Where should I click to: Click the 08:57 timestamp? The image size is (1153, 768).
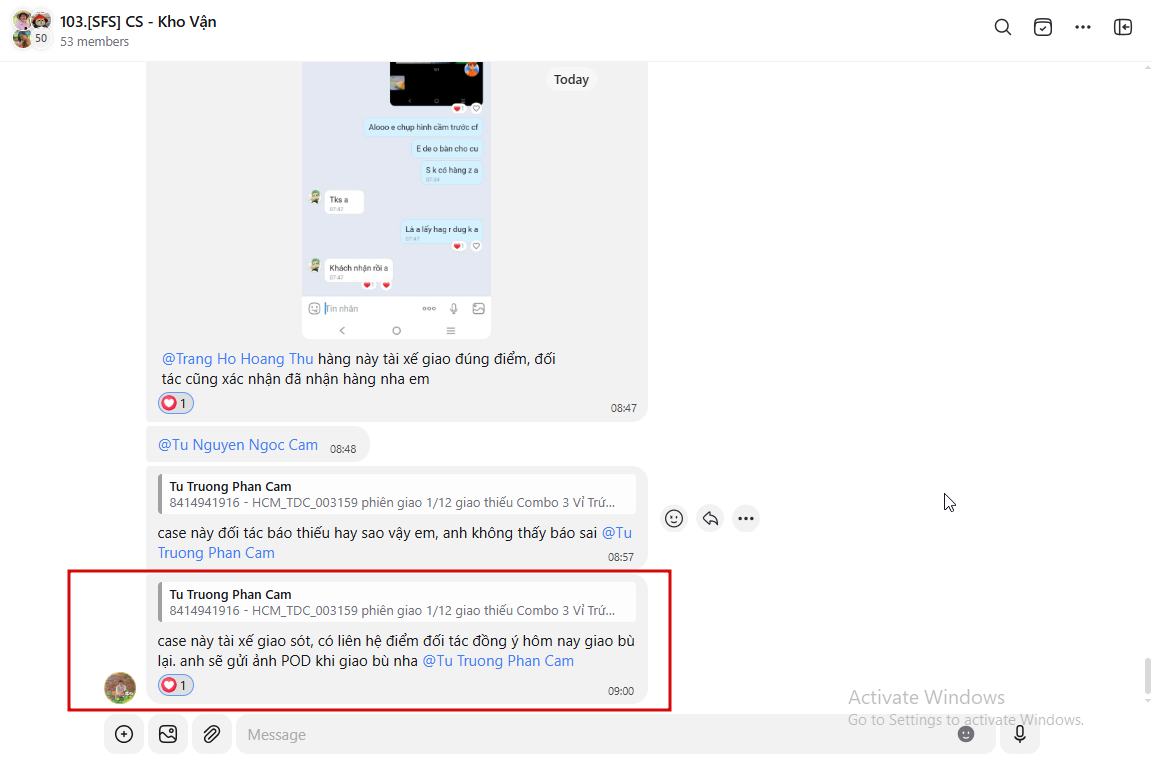[x=621, y=557]
